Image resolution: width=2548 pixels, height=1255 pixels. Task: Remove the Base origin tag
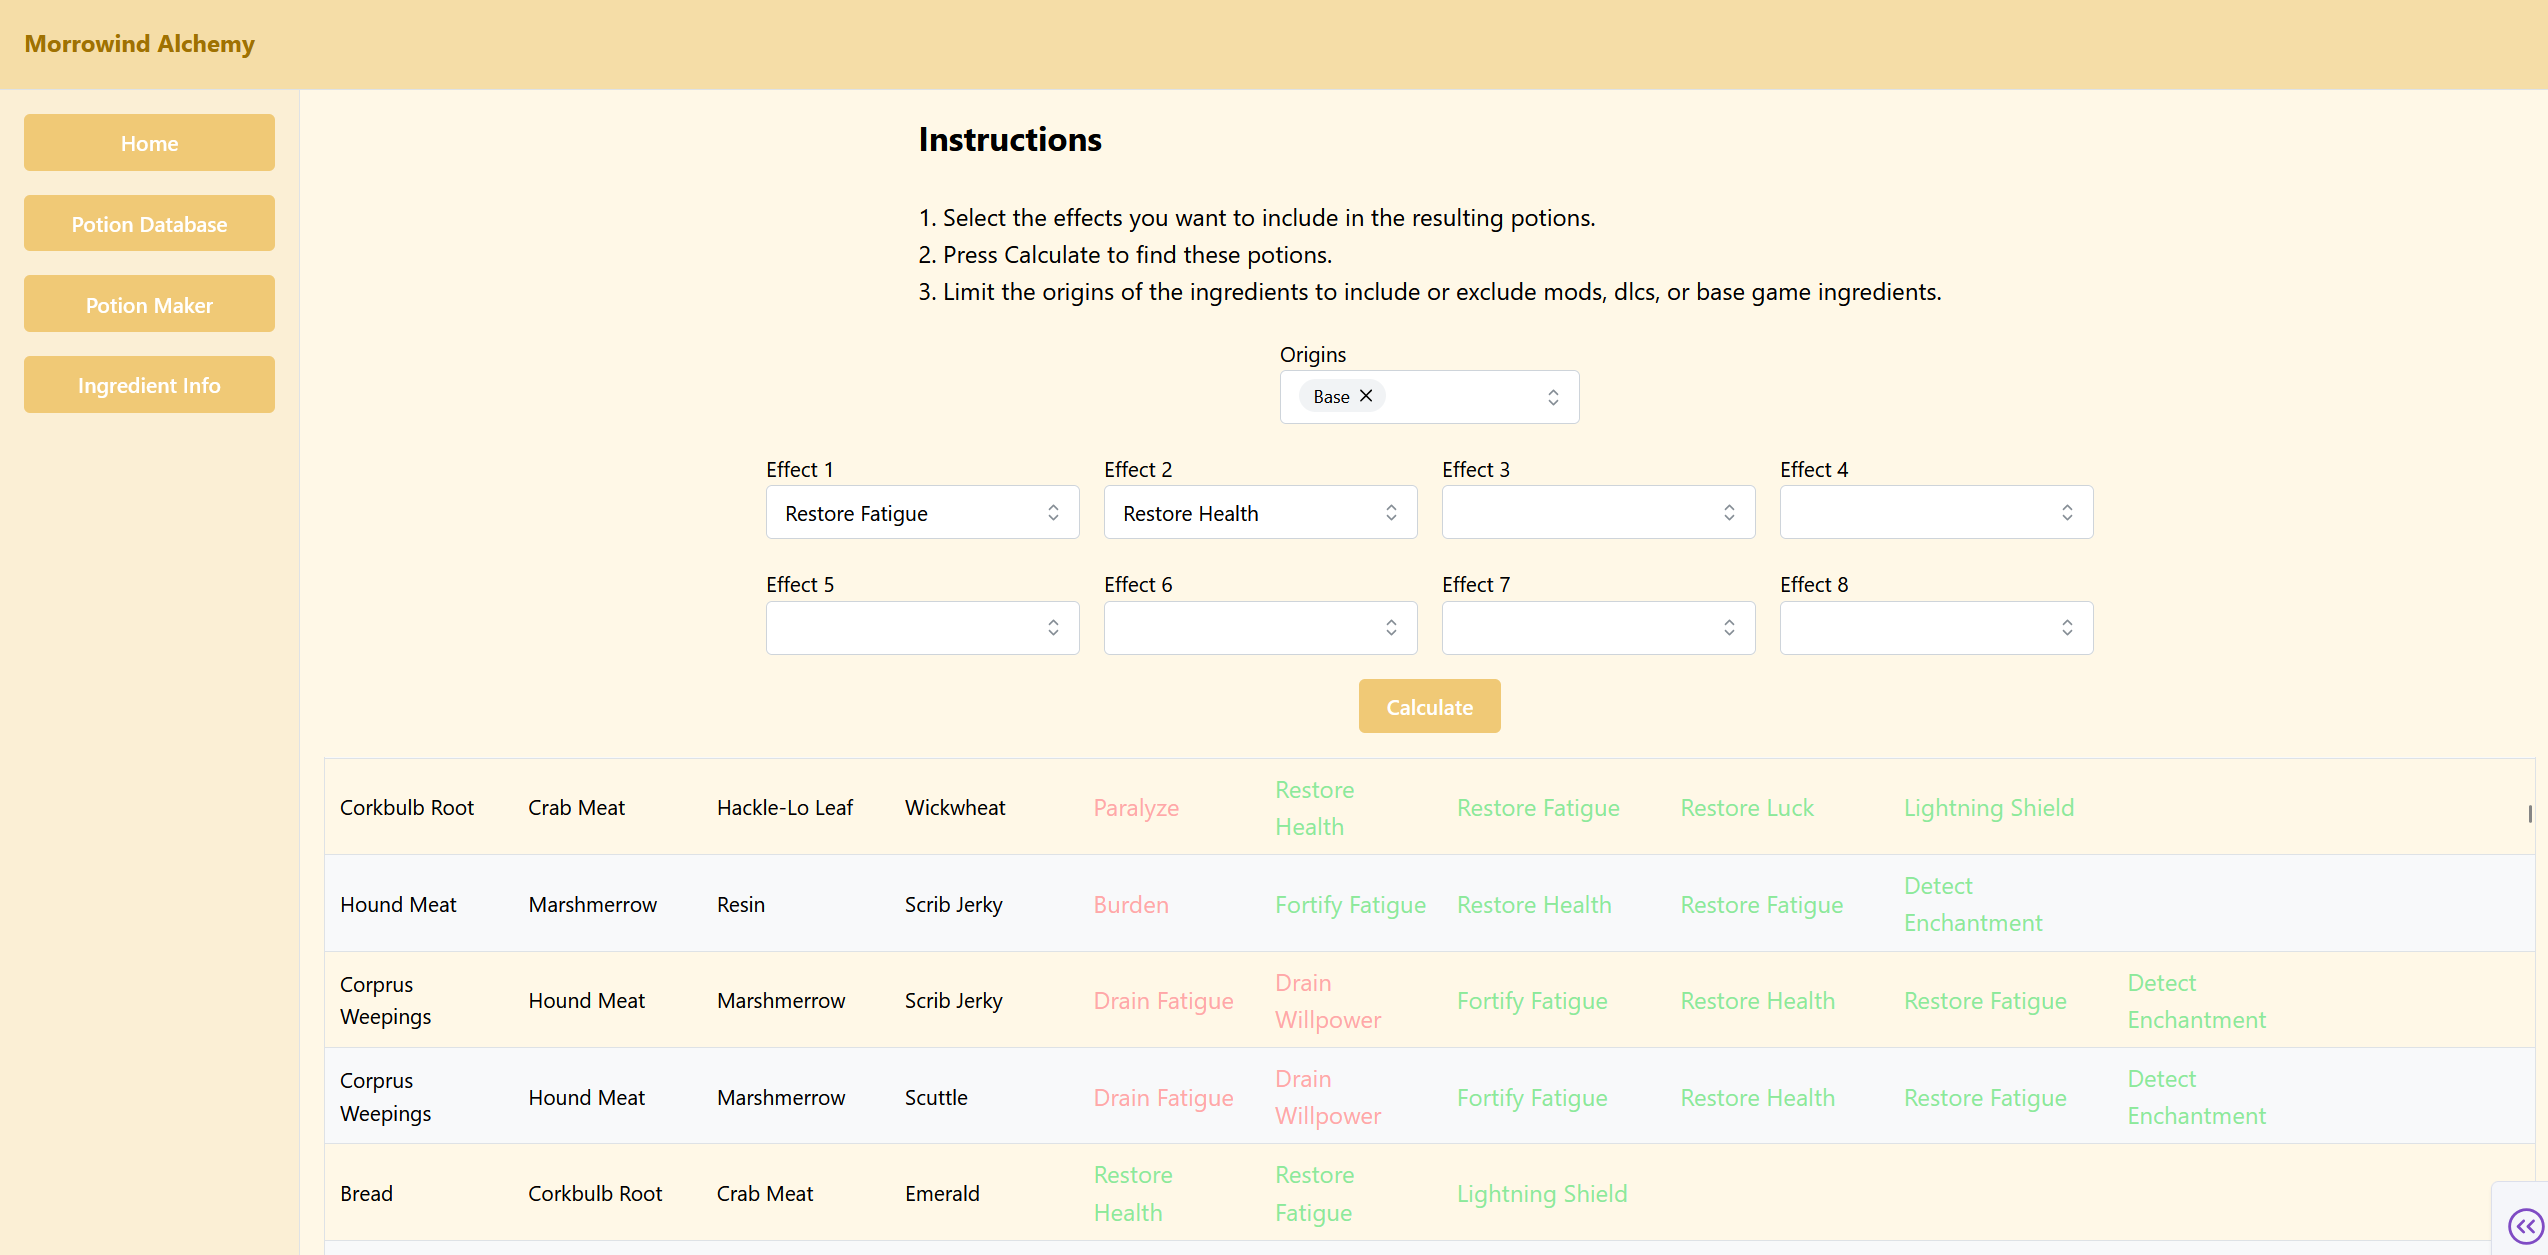(x=1366, y=396)
